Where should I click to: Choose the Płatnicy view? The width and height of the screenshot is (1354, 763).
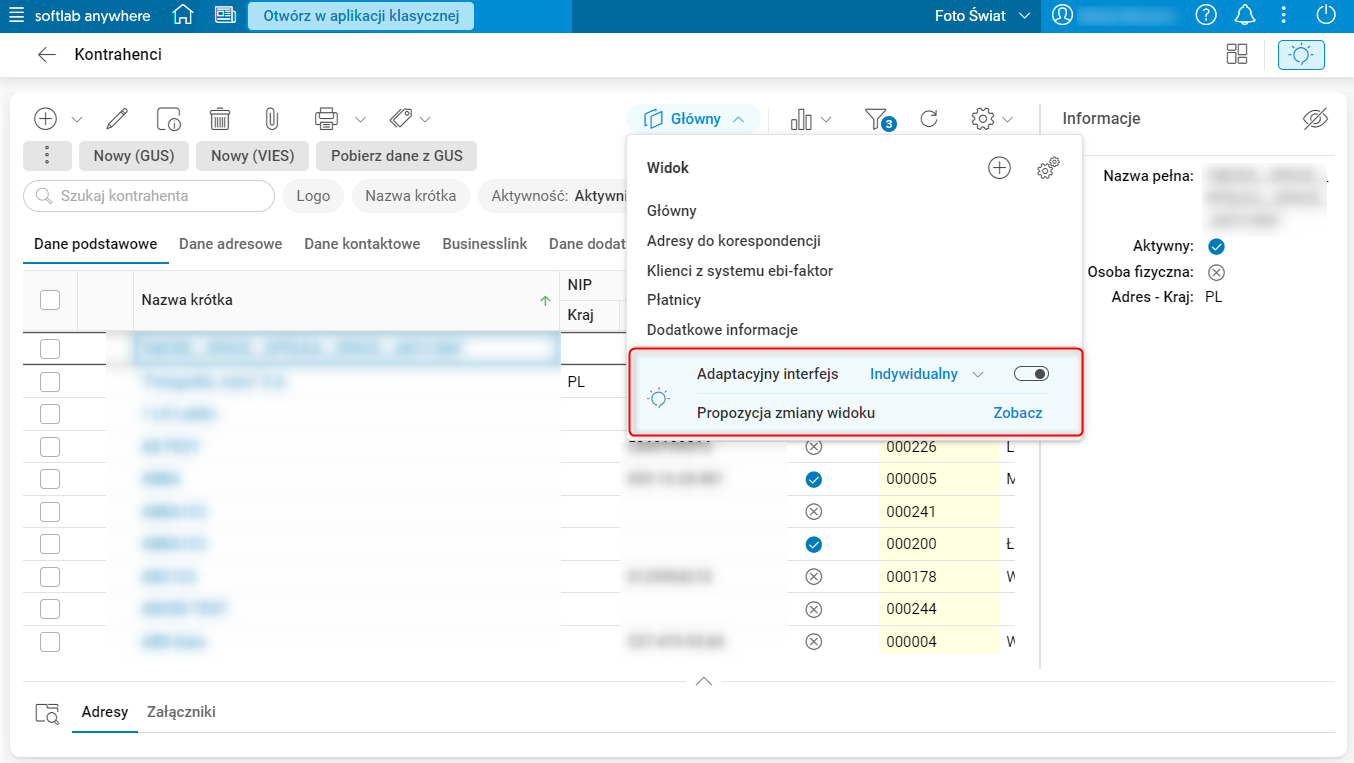point(674,300)
